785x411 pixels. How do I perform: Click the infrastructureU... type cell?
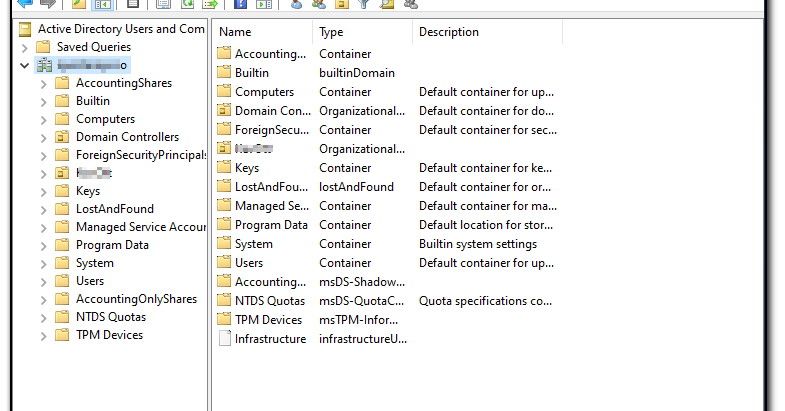click(363, 339)
